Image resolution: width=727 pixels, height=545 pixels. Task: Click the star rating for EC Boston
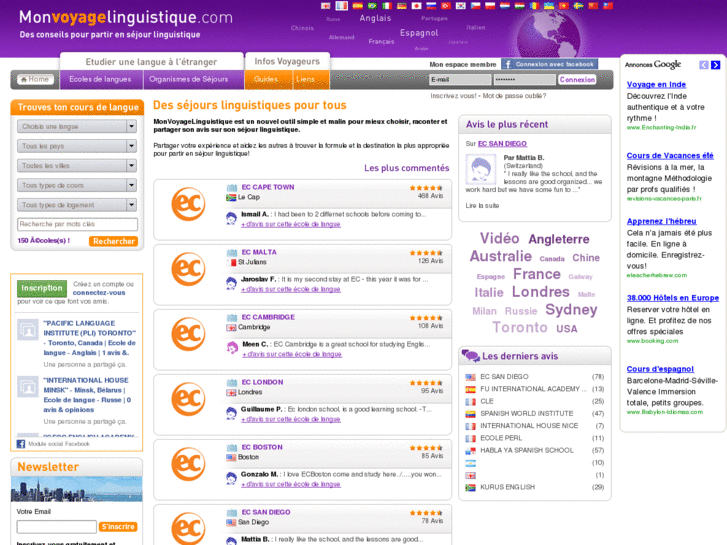(x=426, y=448)
